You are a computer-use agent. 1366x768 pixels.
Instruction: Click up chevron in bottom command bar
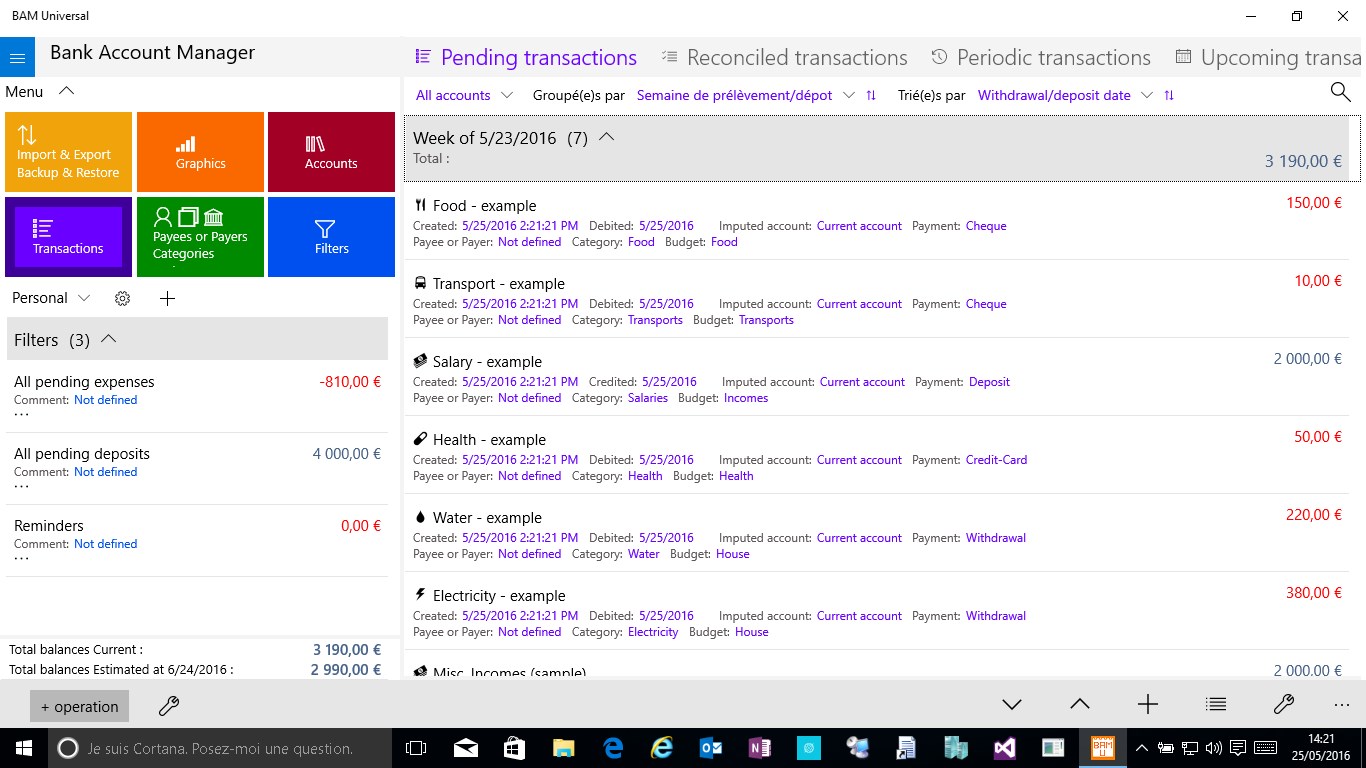coord(1080,704)
